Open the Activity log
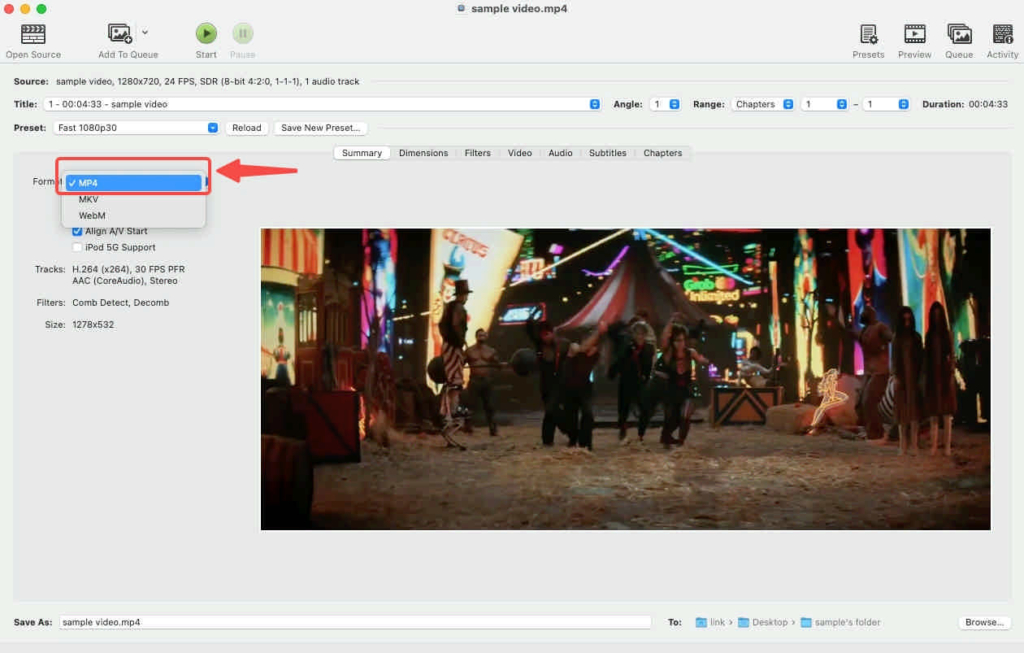 coord(1001,35)
